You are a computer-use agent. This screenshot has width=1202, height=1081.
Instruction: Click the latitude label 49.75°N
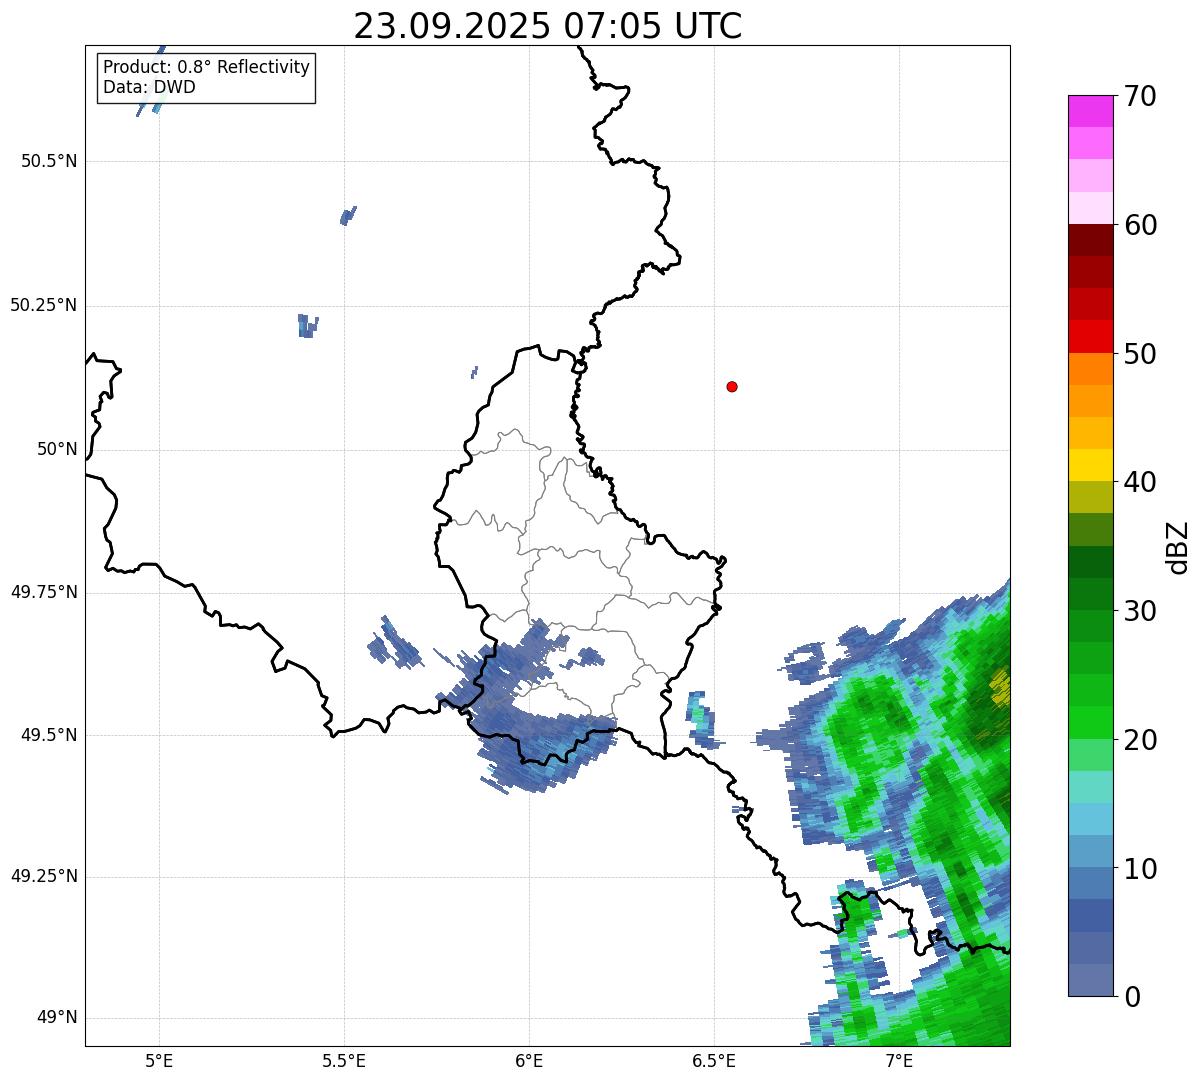pos(44,592)
